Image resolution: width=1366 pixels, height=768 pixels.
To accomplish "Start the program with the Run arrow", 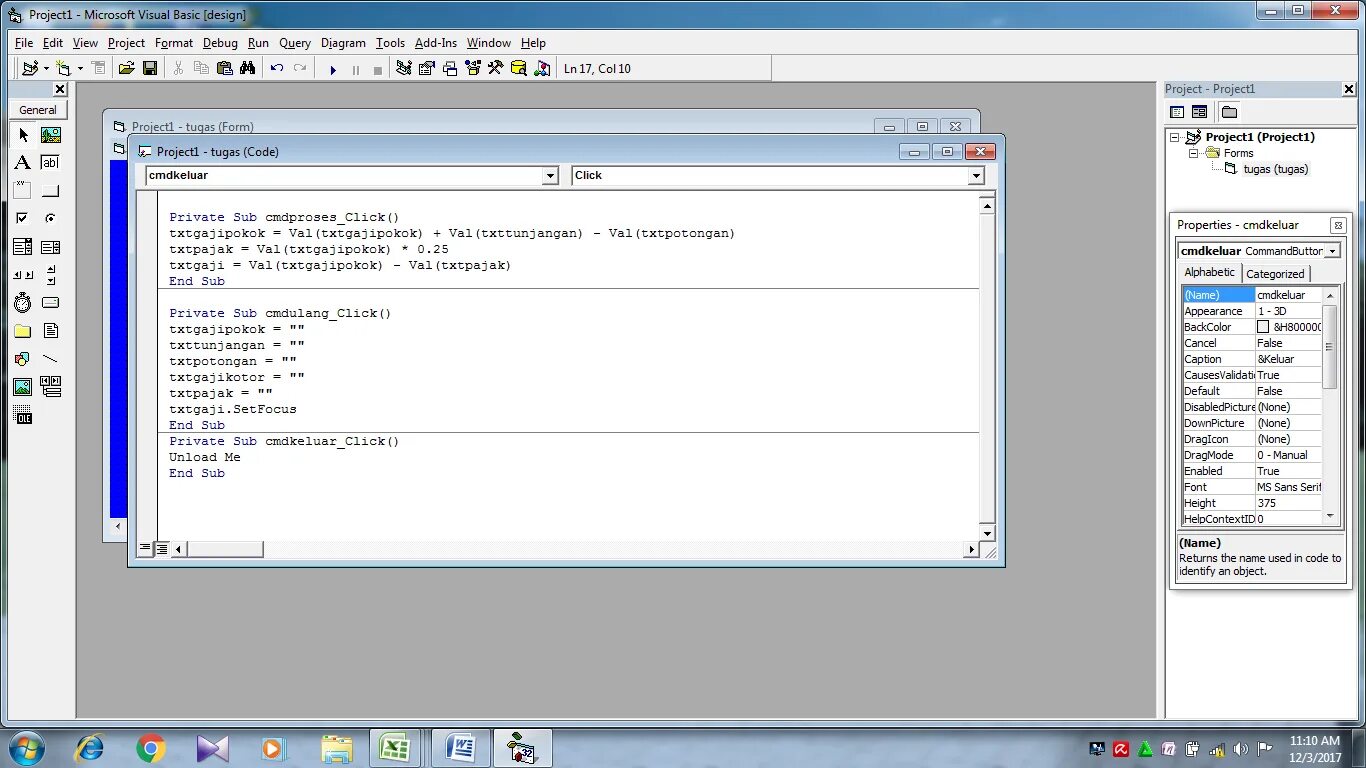I will coord(333,69).
